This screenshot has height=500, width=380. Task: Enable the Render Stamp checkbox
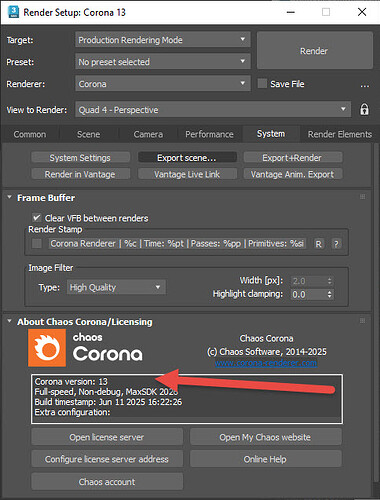pyautogui.click(x=37, y=244)
